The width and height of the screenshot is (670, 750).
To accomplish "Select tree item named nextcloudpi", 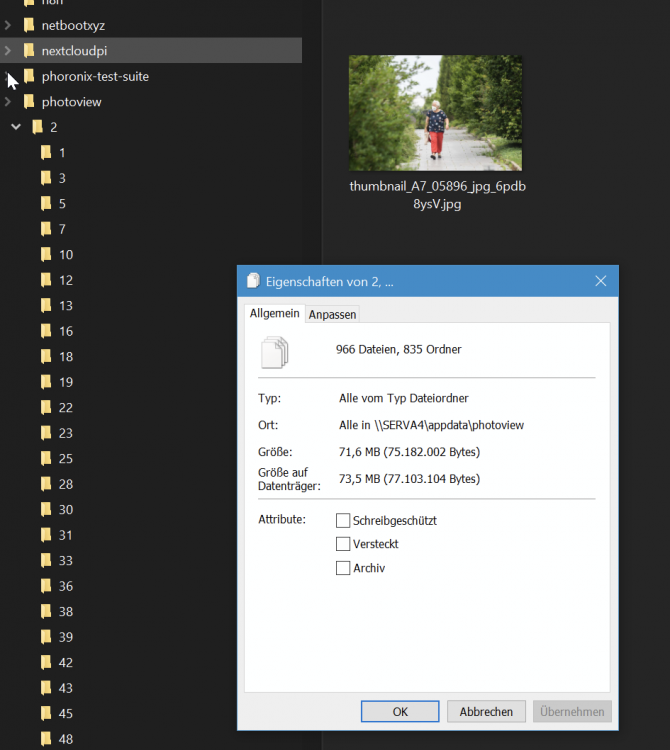I will tap(151, 50).
